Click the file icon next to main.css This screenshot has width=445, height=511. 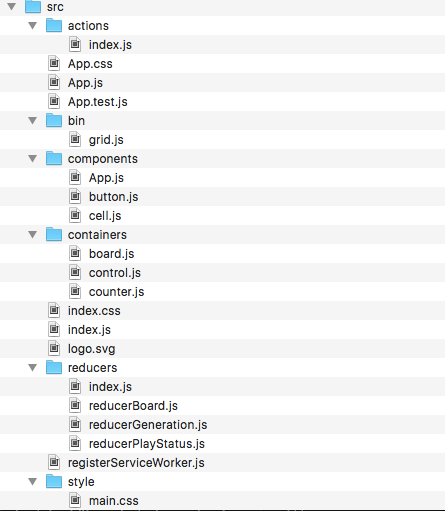click(x=75, y=500)
